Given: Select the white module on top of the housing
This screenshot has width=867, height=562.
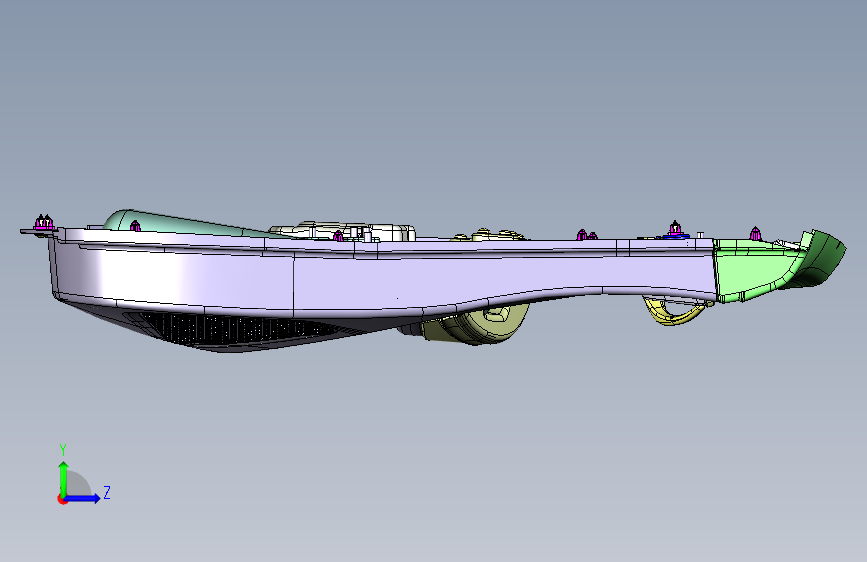Looking at the screenshot, I should click(343, 231).
